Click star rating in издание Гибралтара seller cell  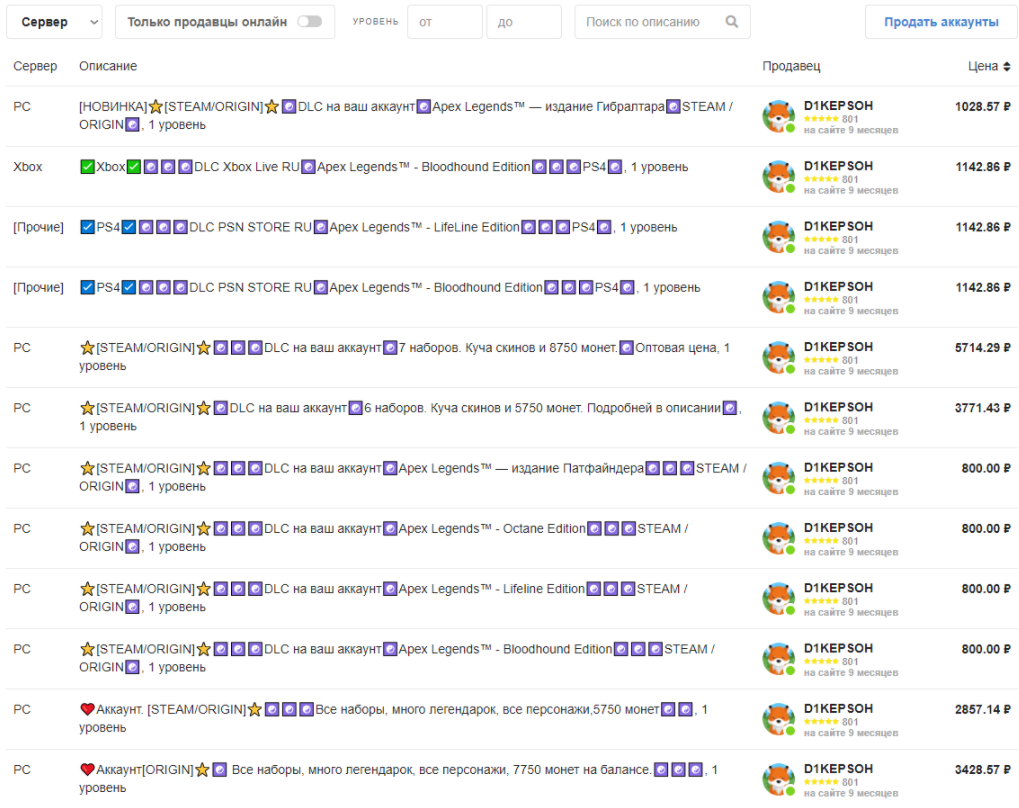click(821, 119)
